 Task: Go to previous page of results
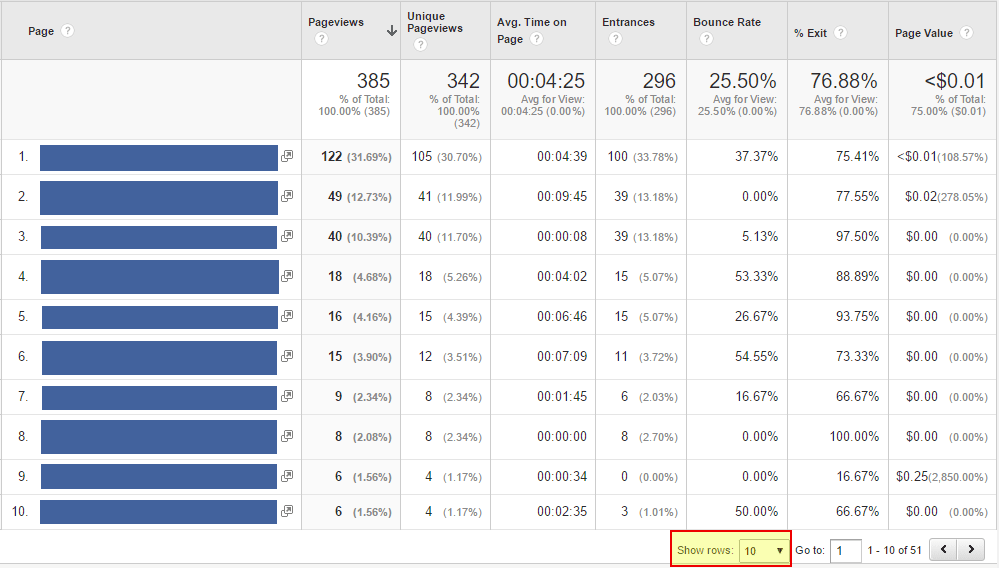(943, 550)
